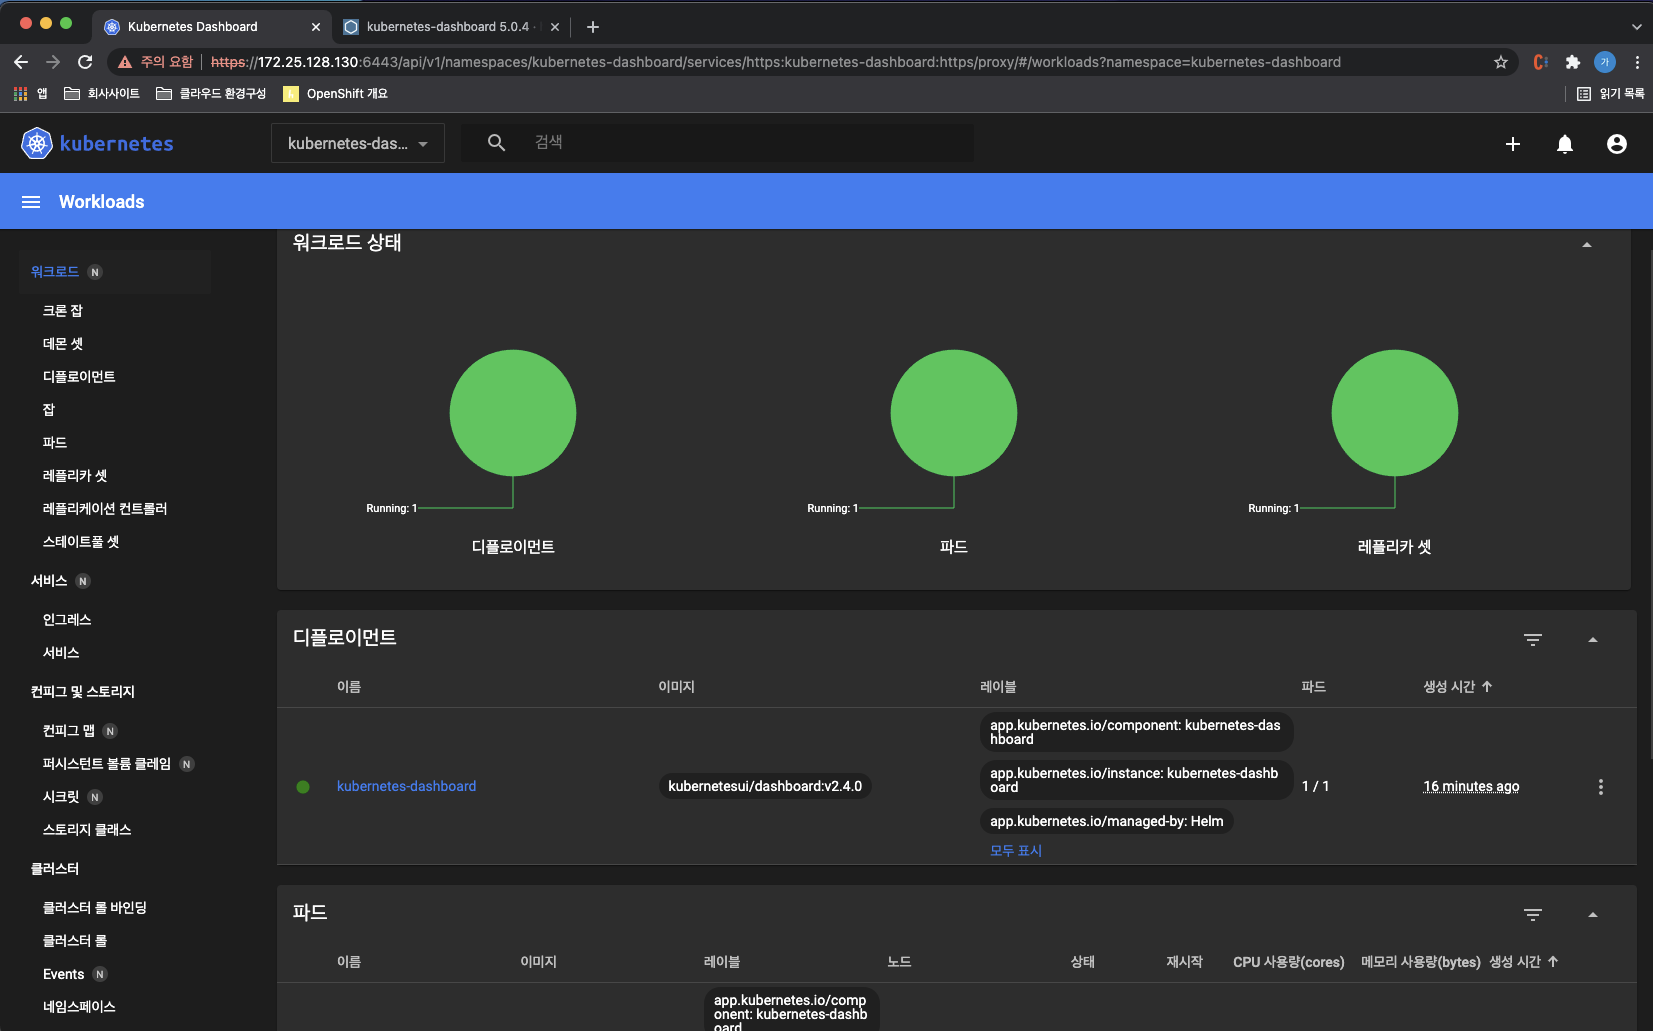This screenshot has height=1031, width=1653.
Task: Click the browser address bar URL
Action: (776, 62)
